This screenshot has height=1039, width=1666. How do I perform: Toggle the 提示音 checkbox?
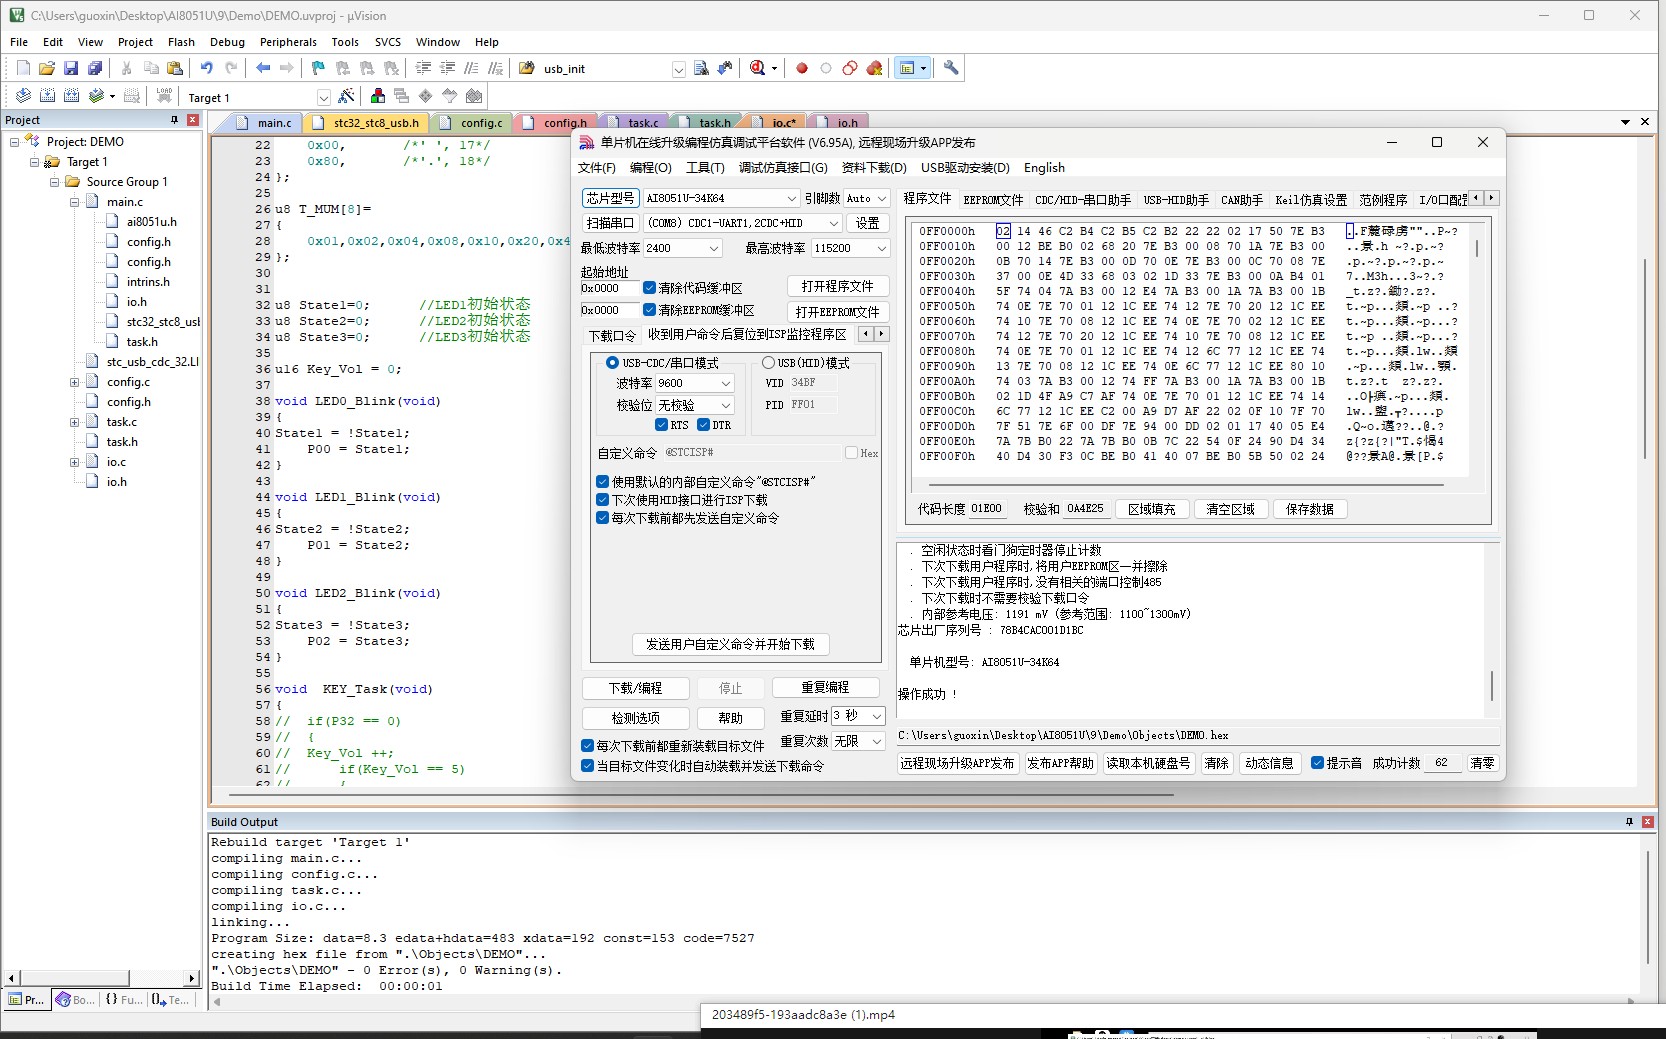(1317, 763)
